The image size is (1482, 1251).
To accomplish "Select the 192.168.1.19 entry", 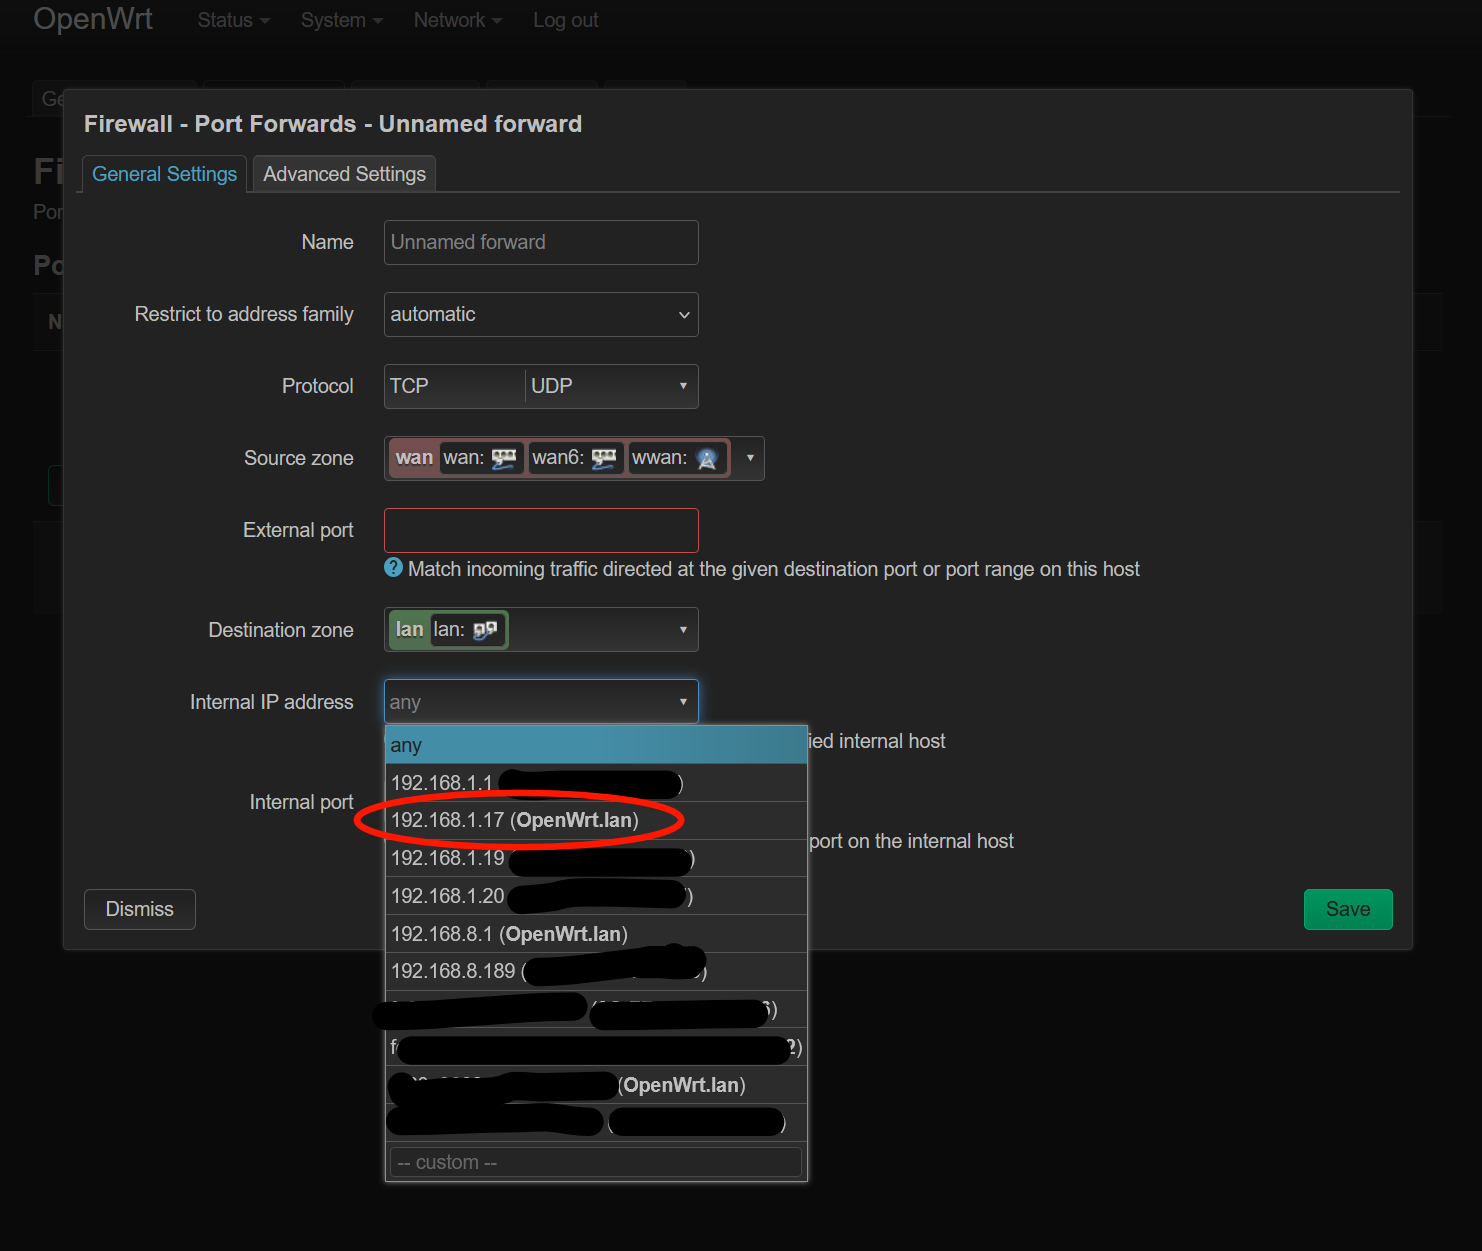I will [596, 858].
